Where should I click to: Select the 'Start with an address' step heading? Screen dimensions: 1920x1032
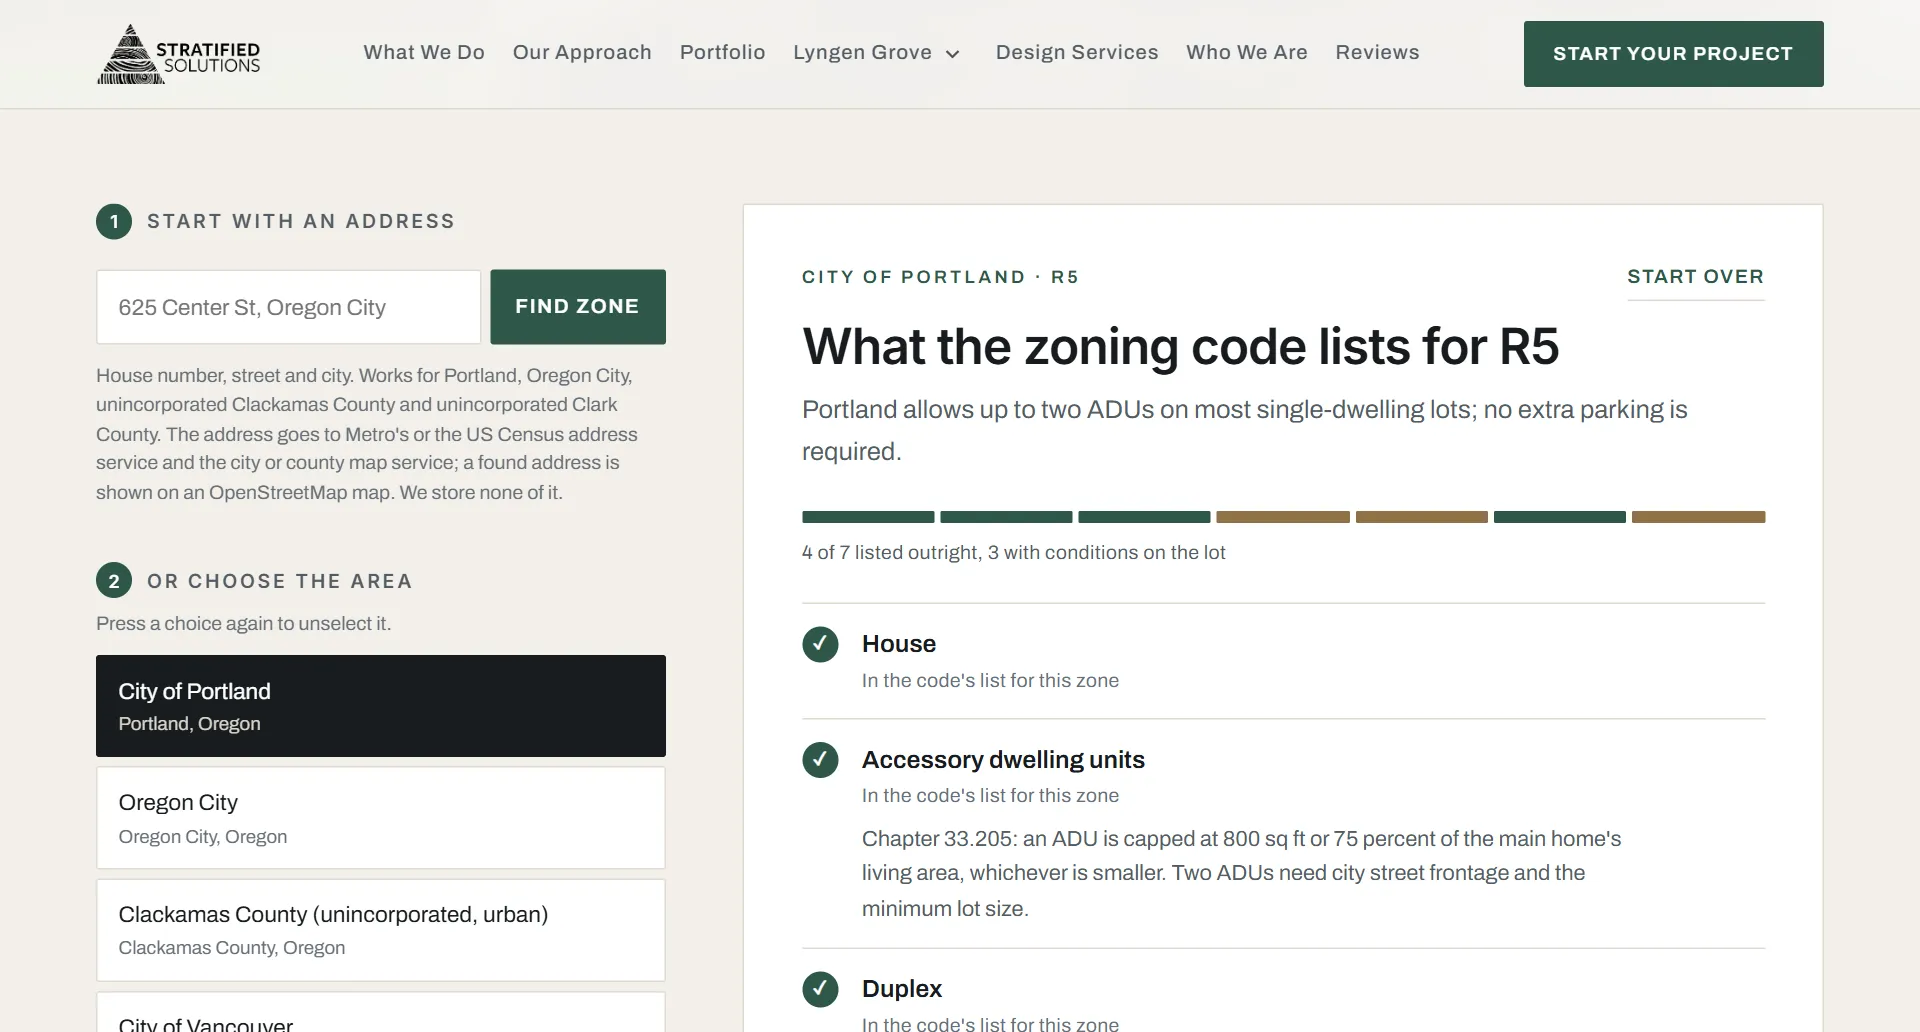click(x=301, y=221)
